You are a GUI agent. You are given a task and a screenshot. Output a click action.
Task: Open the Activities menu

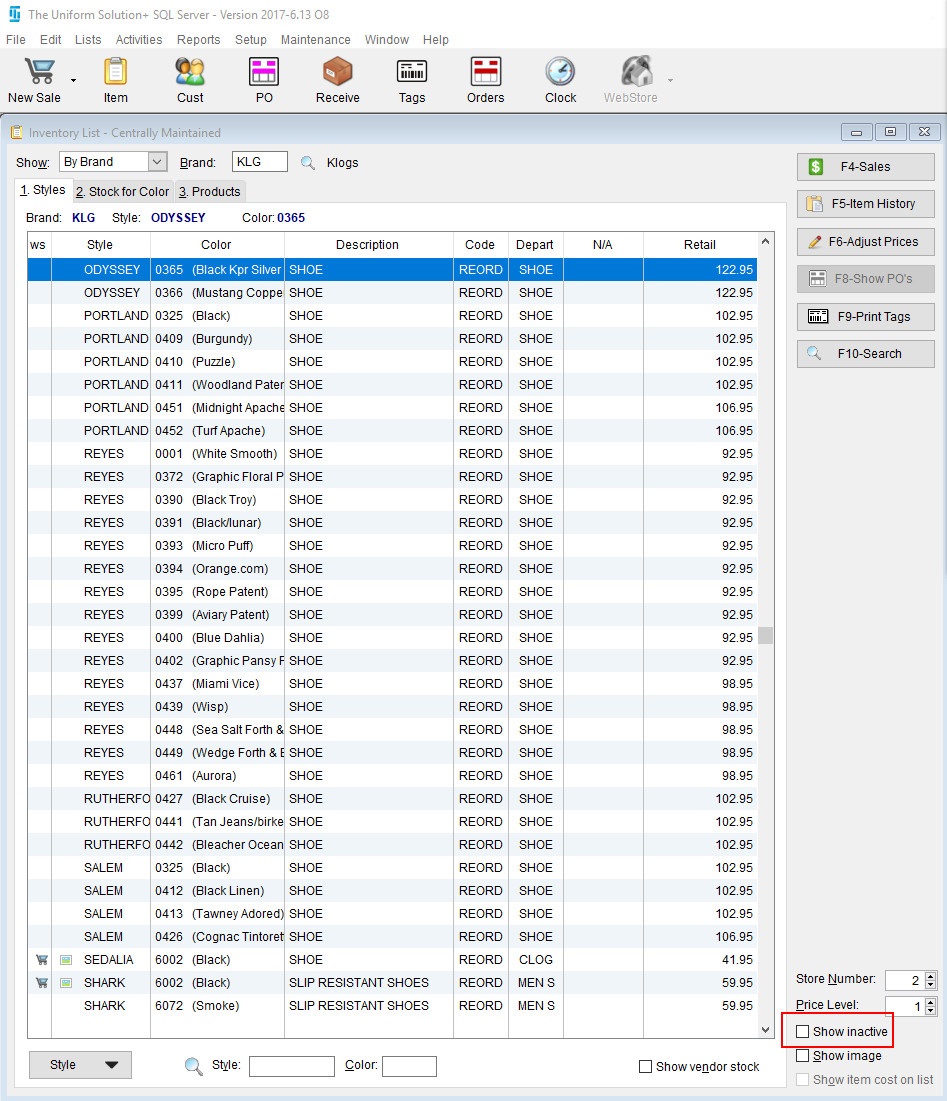click(138, 40)
